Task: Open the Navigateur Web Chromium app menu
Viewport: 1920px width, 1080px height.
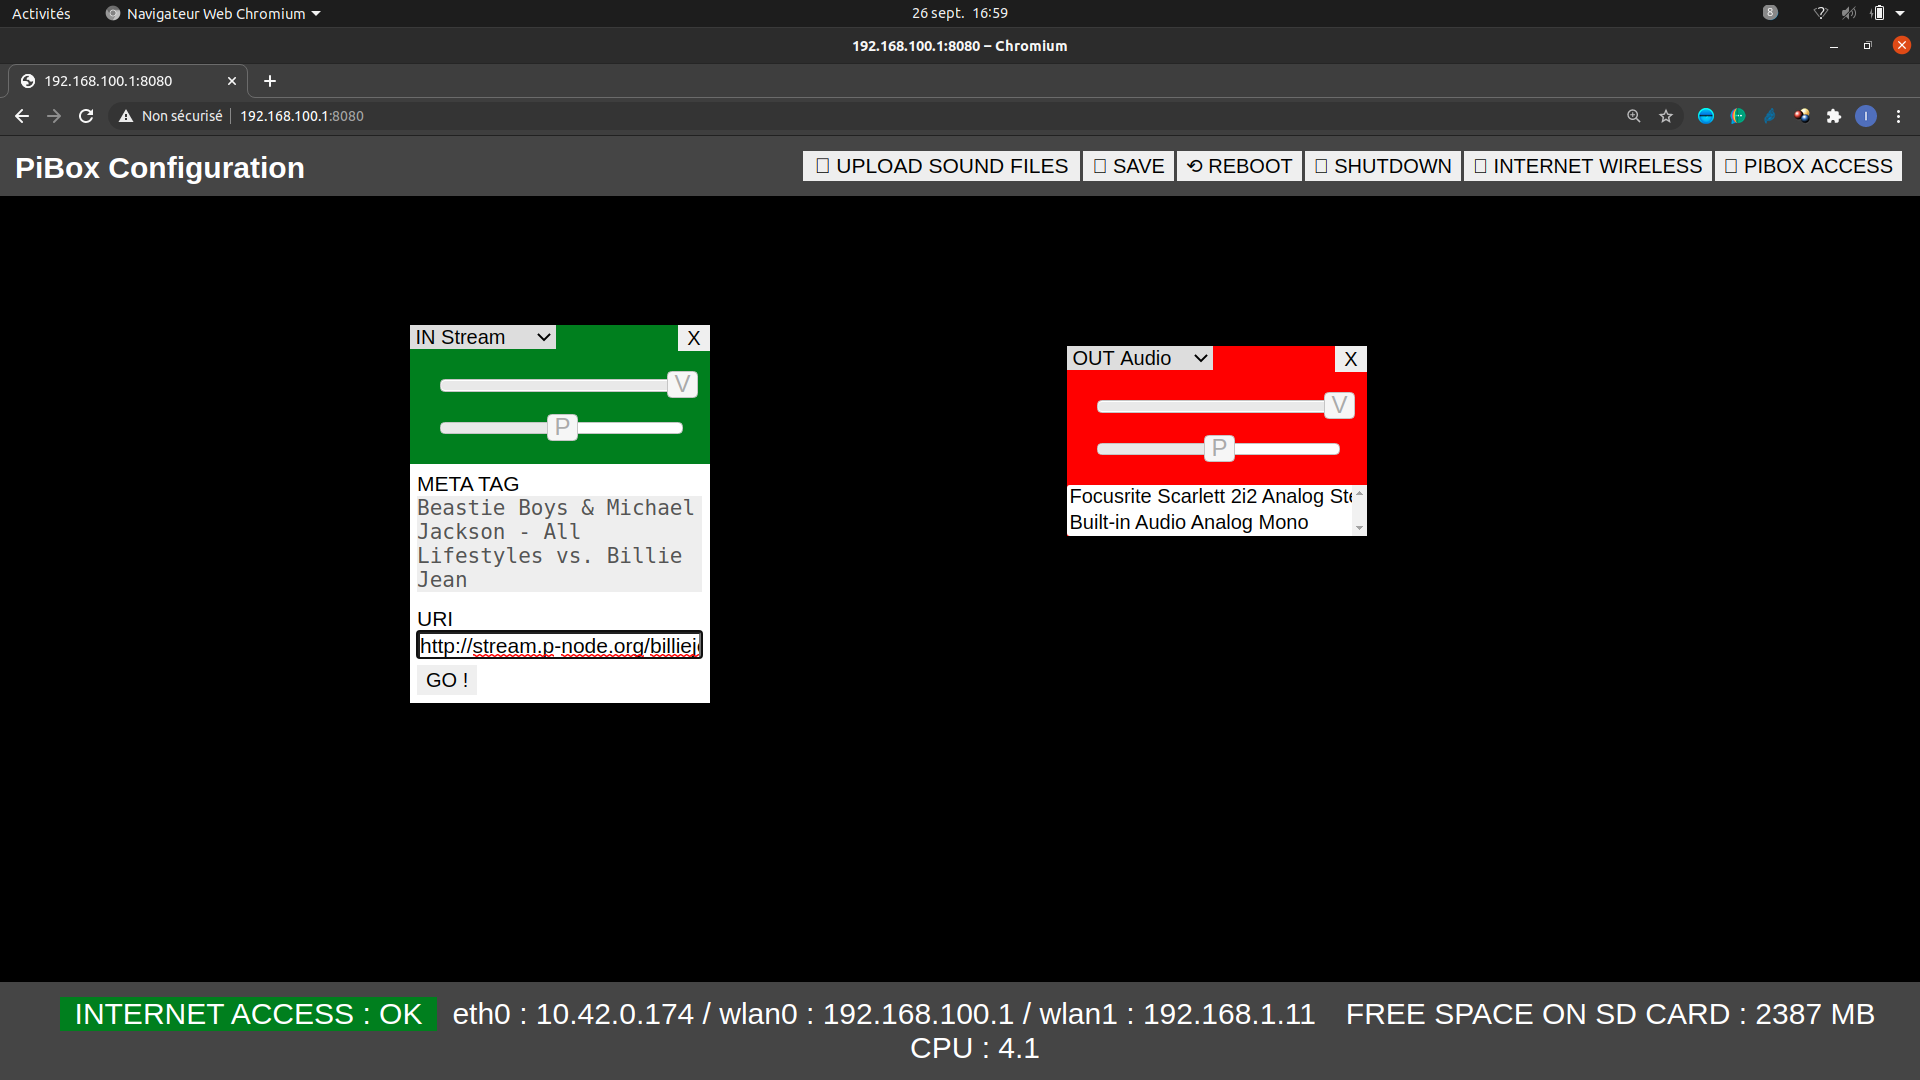Action: (x=214, y=13)
